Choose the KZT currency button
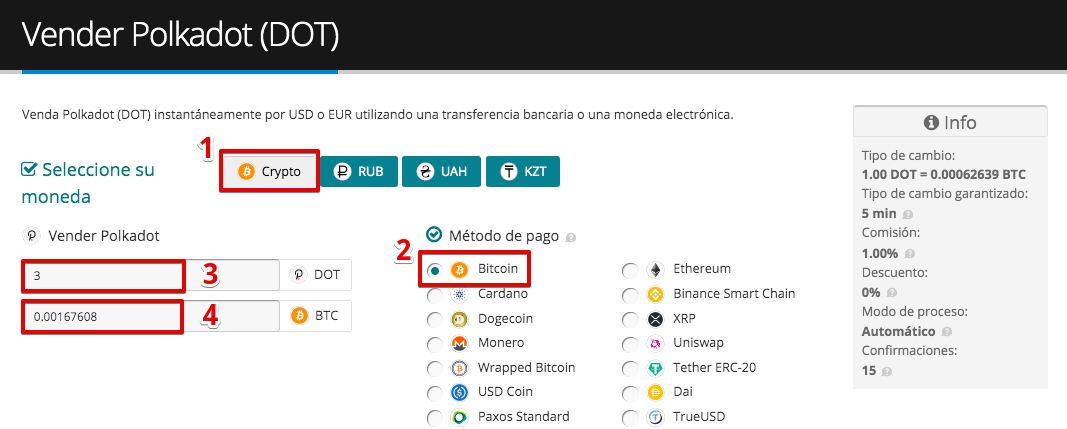Screen dimensions: 1067x429 pos(523,172)
